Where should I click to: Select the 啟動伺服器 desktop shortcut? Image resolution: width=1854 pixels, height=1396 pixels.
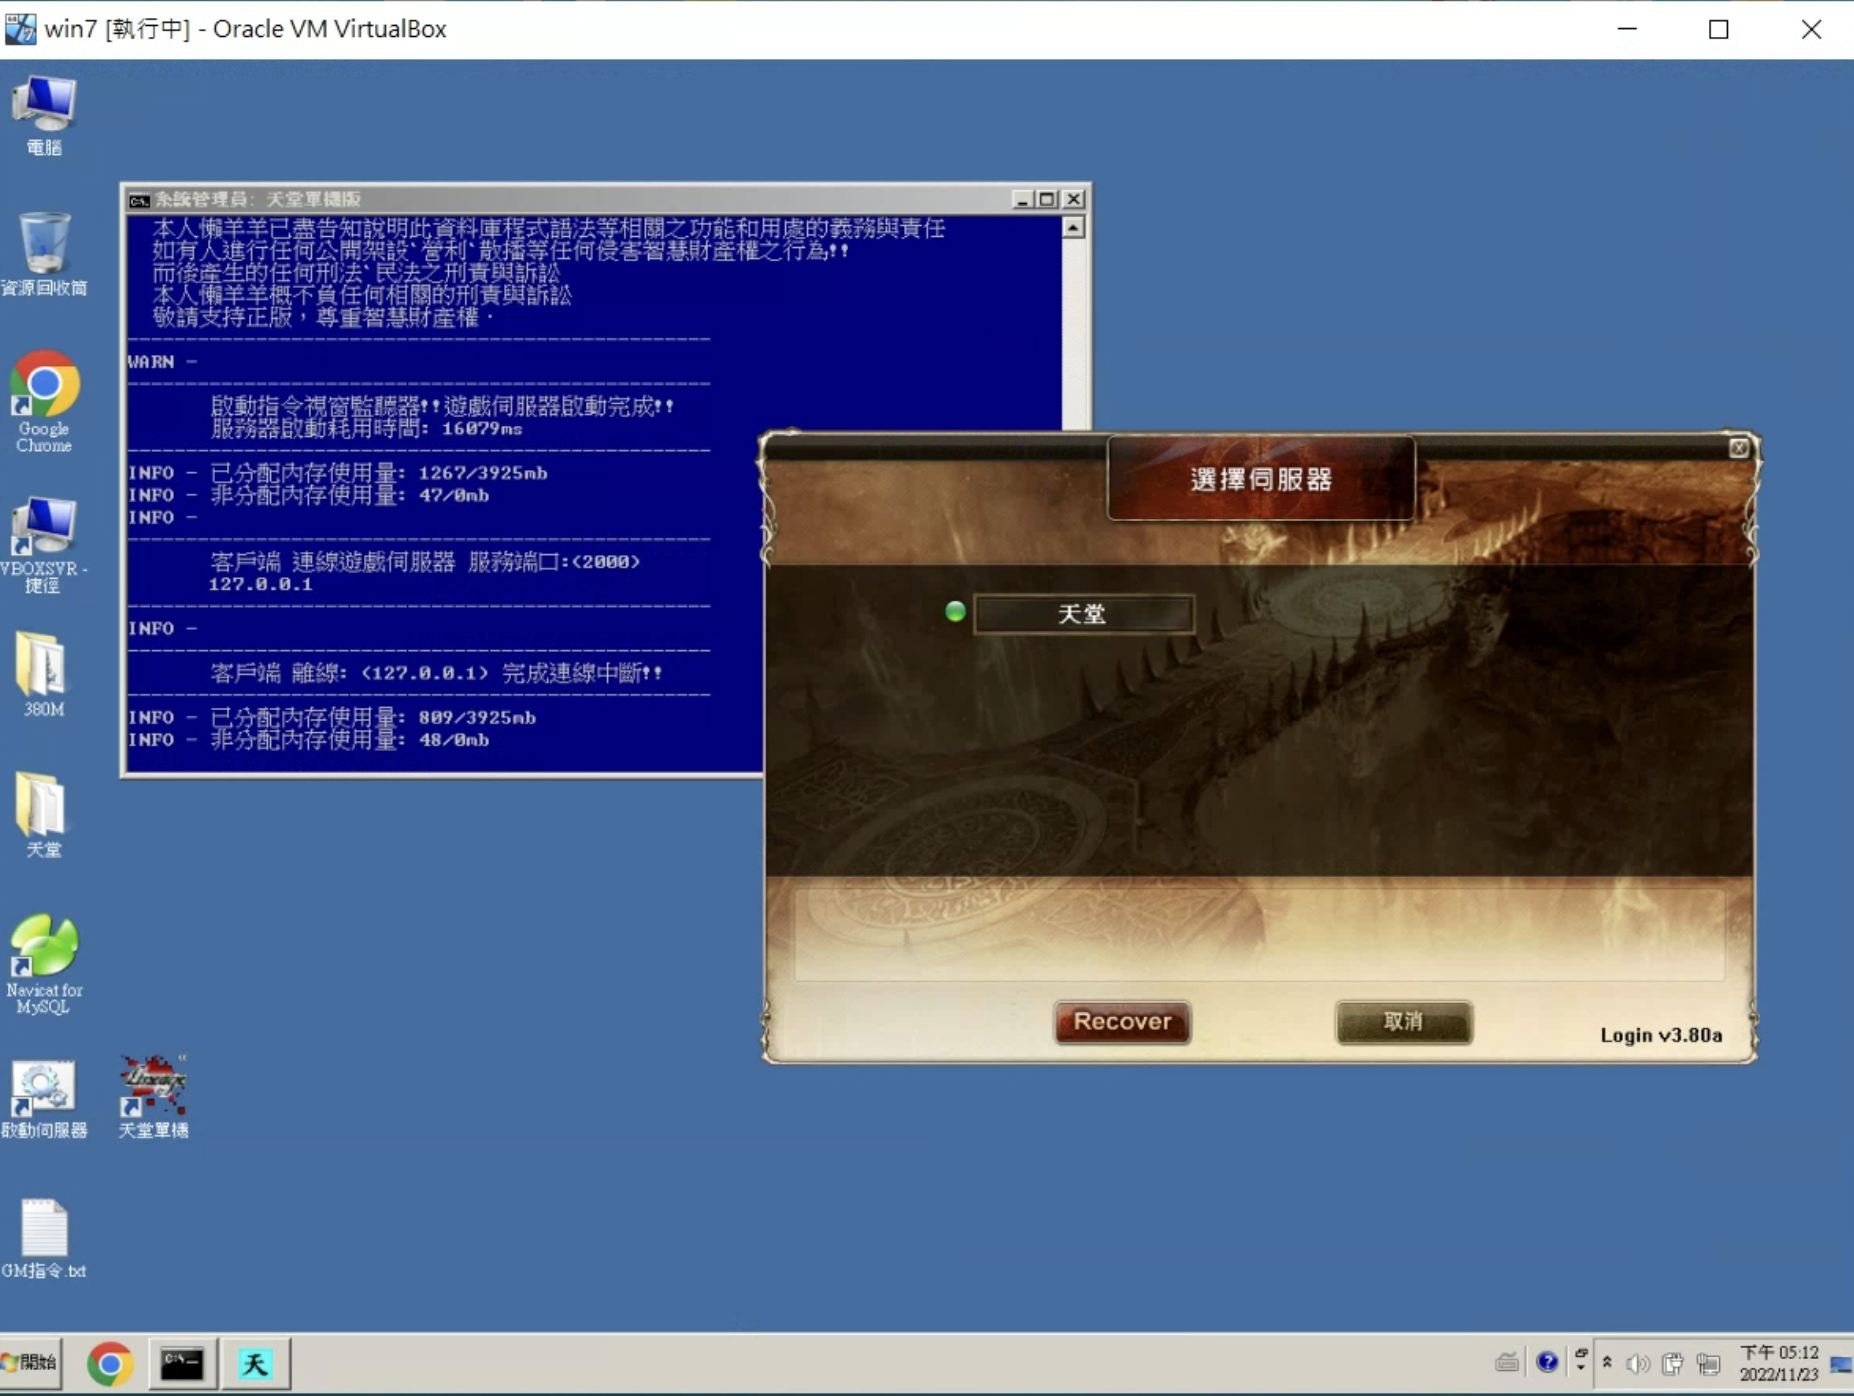44,1099
